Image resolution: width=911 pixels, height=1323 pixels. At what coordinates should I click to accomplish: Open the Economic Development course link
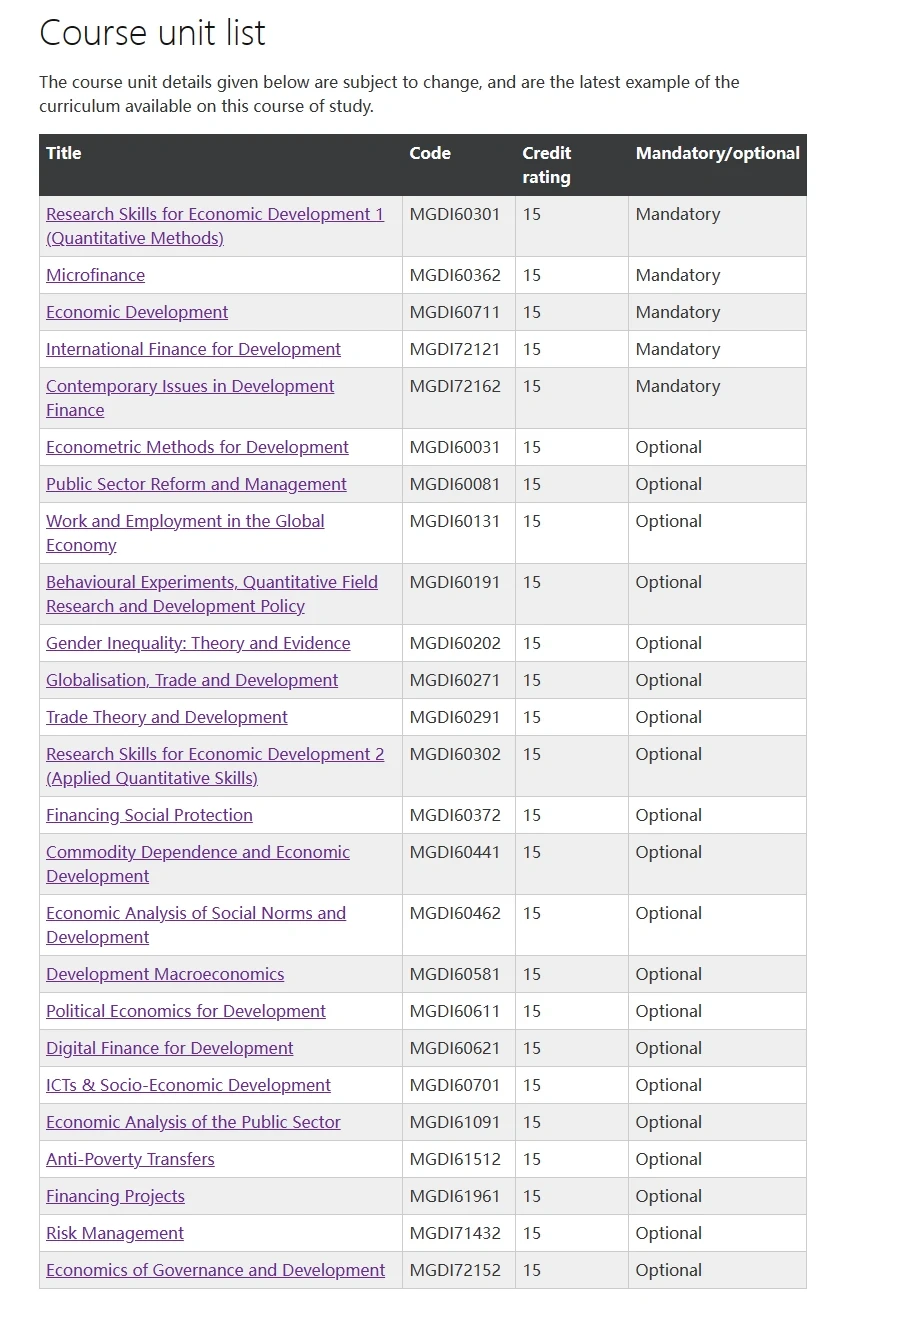click(x=137, y=312)
